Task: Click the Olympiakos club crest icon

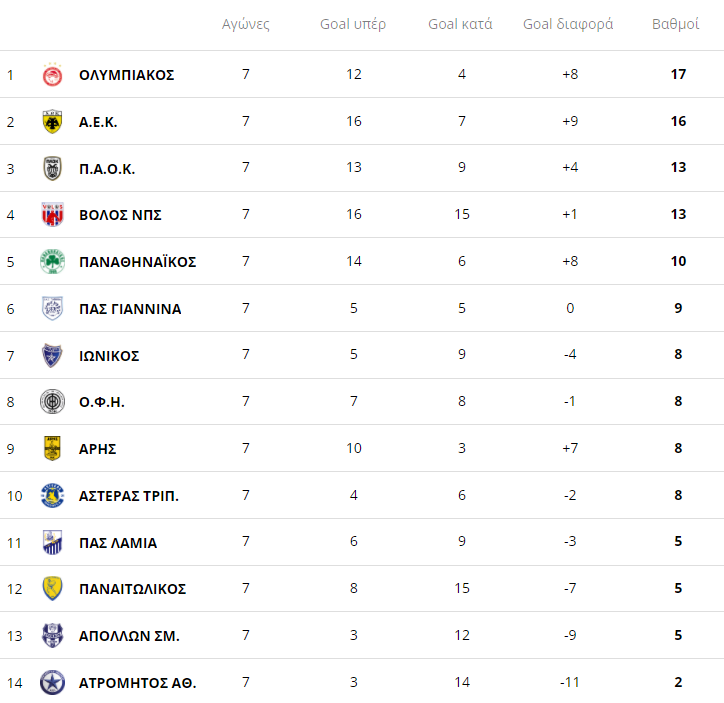Action: (52, 75)
